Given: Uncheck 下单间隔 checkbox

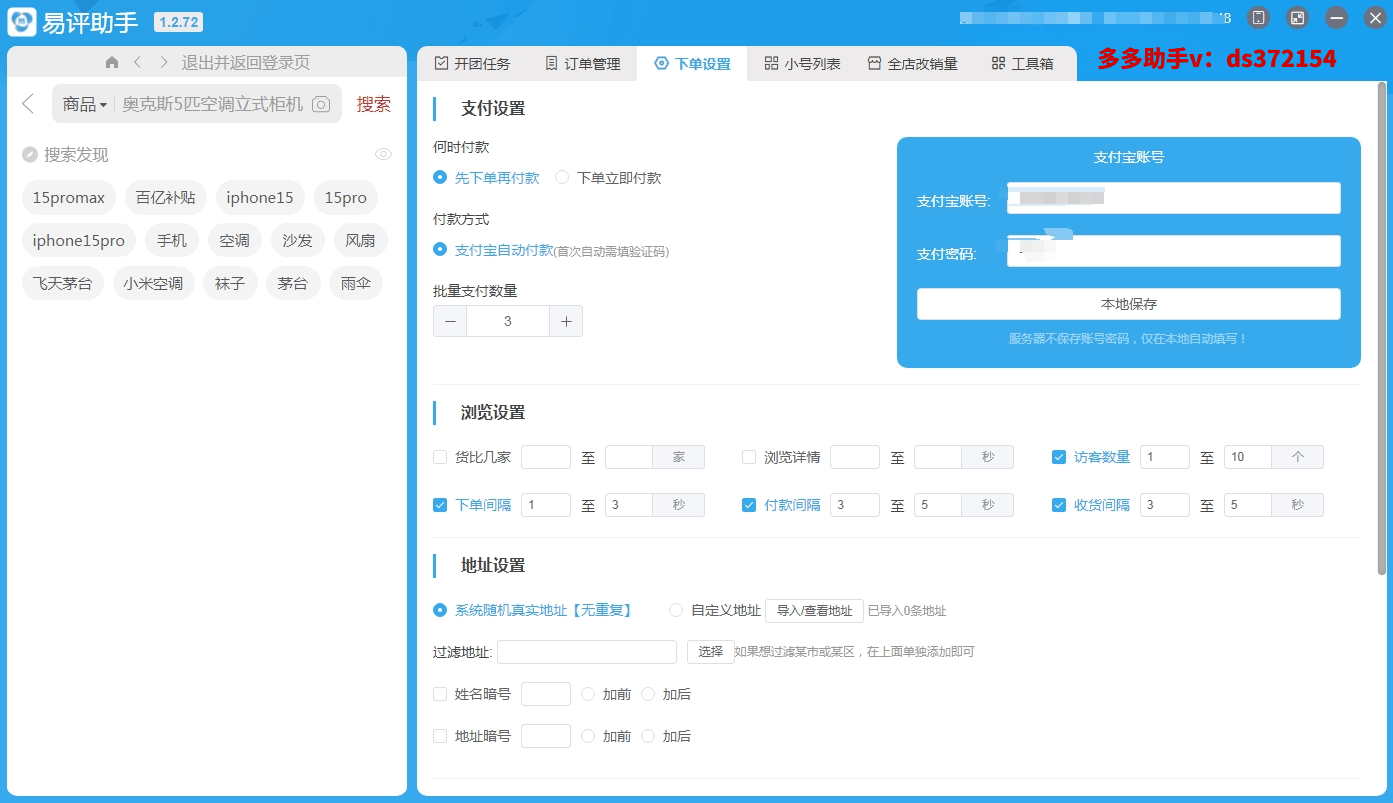Looking at the screenshot, I should click(x=440, y=505).
